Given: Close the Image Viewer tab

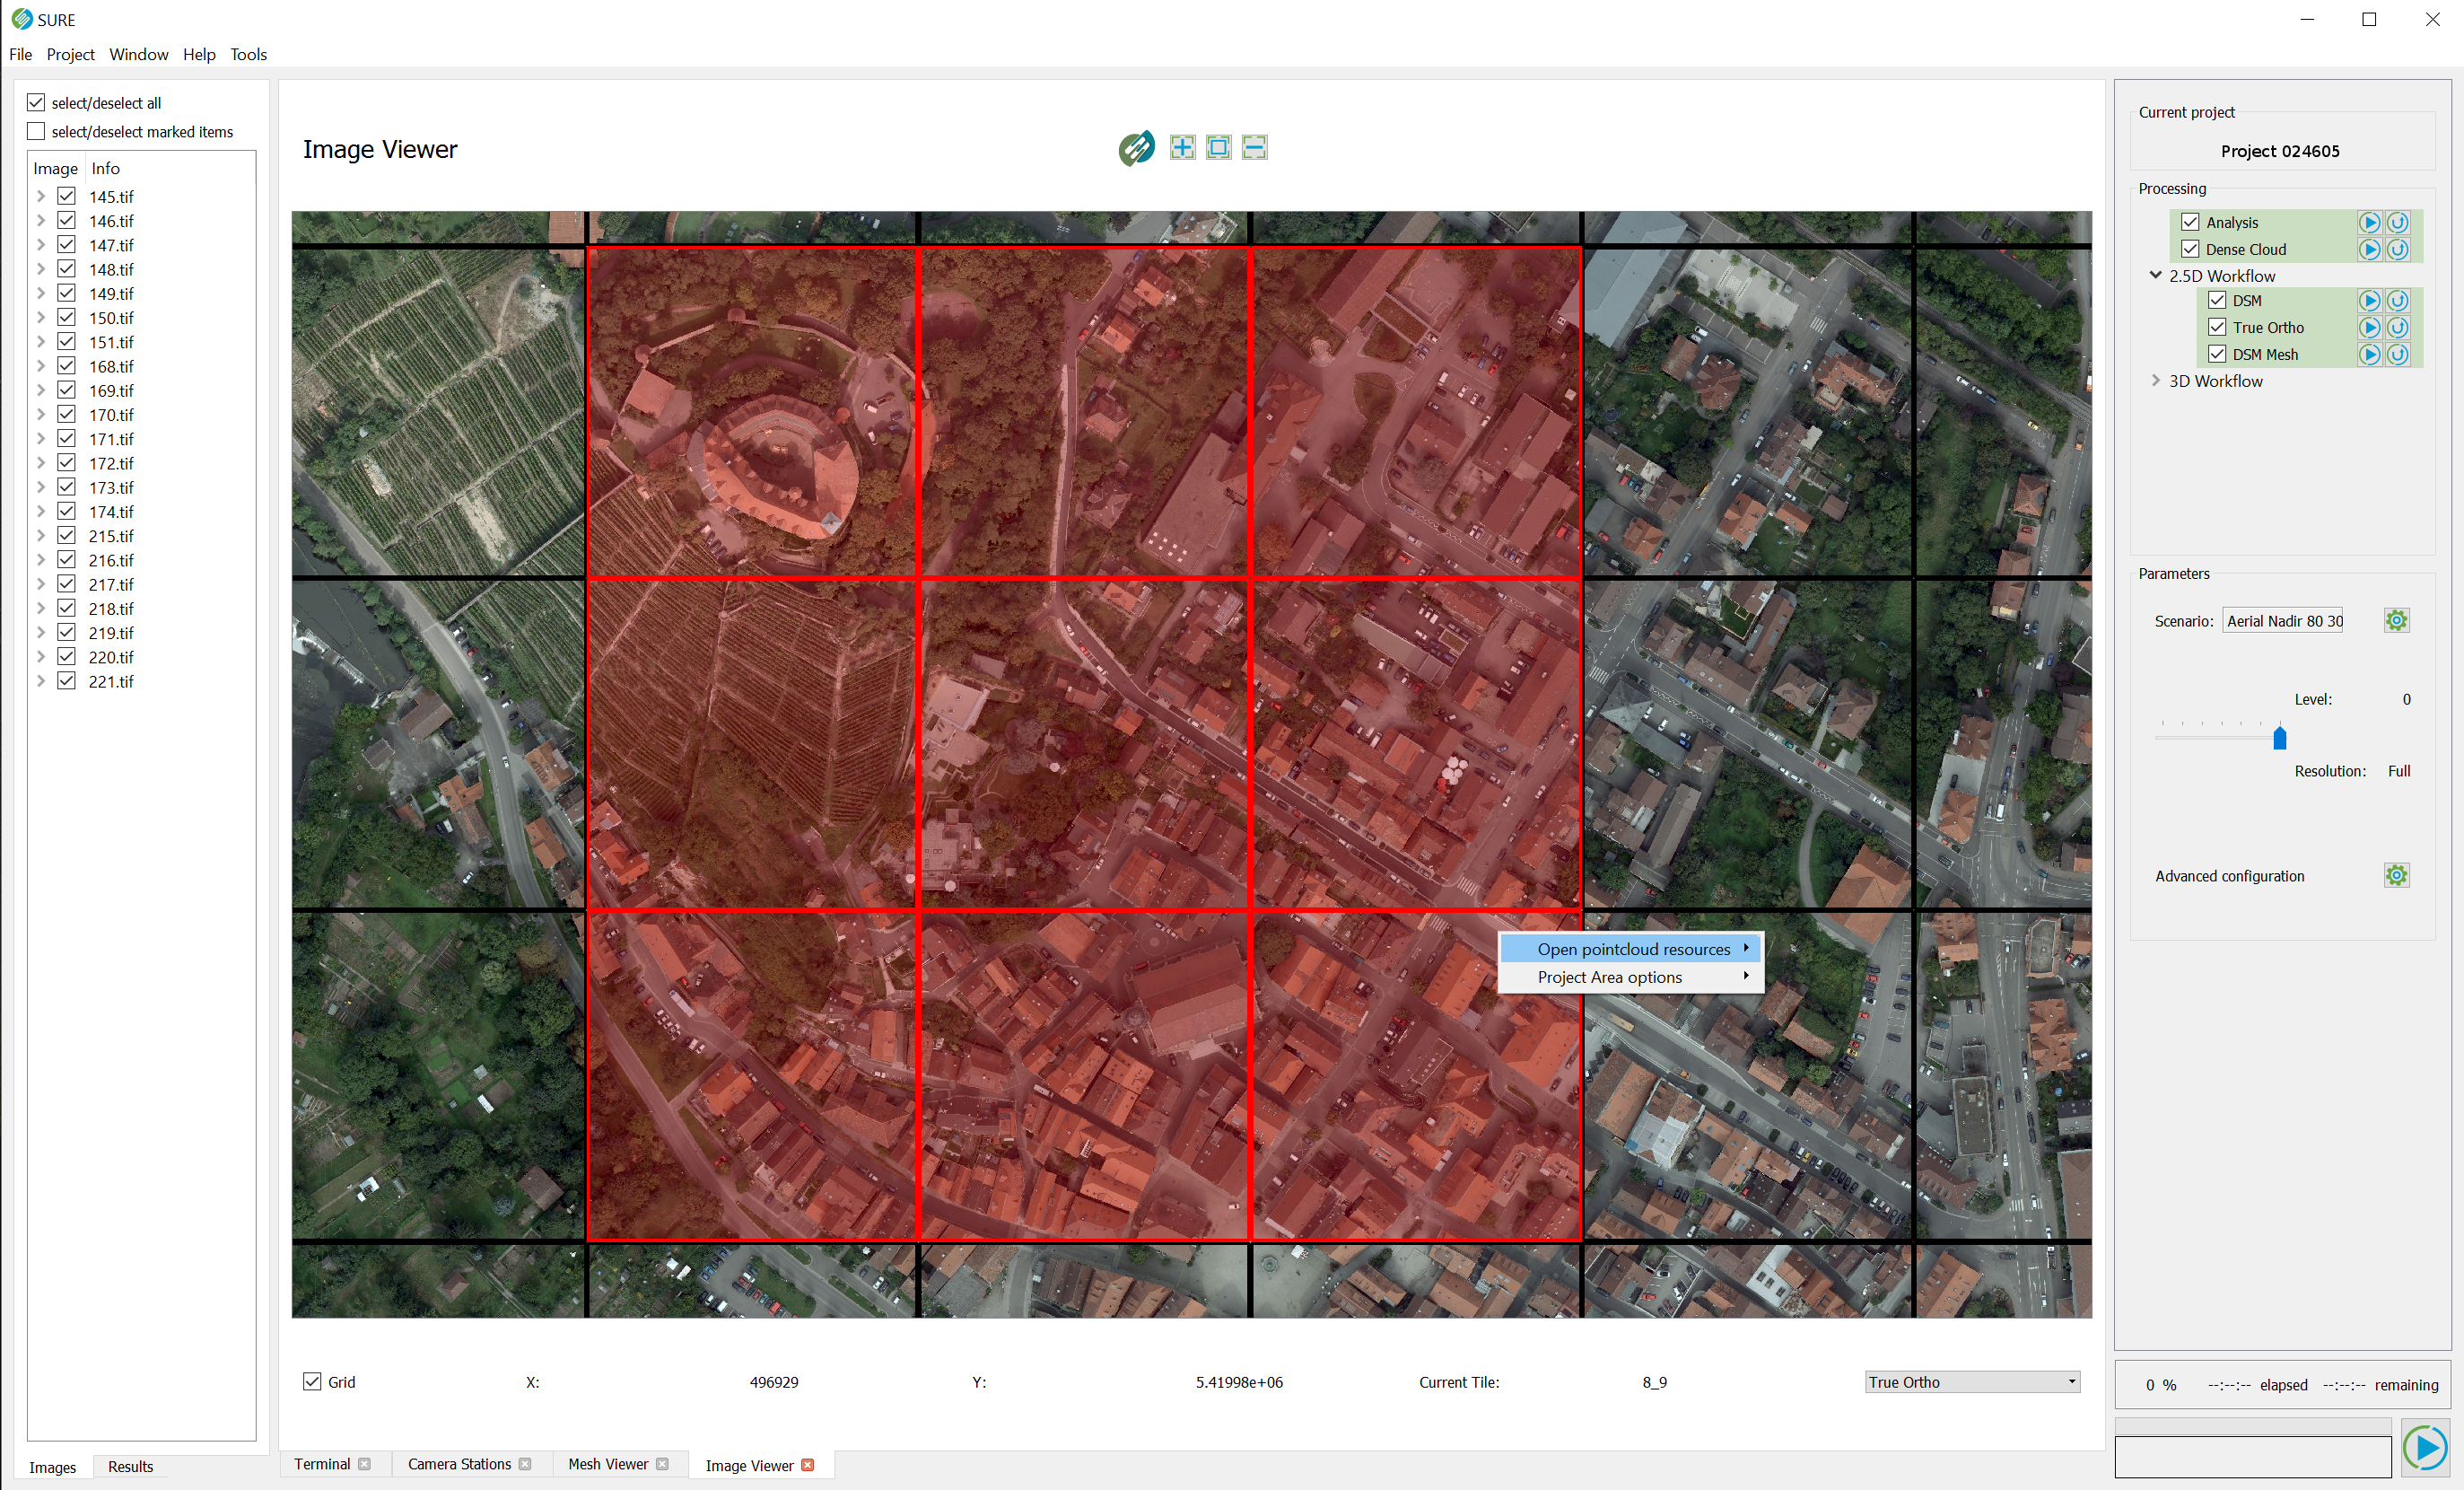Looking at the screenshot, I should click(808, 1465).
